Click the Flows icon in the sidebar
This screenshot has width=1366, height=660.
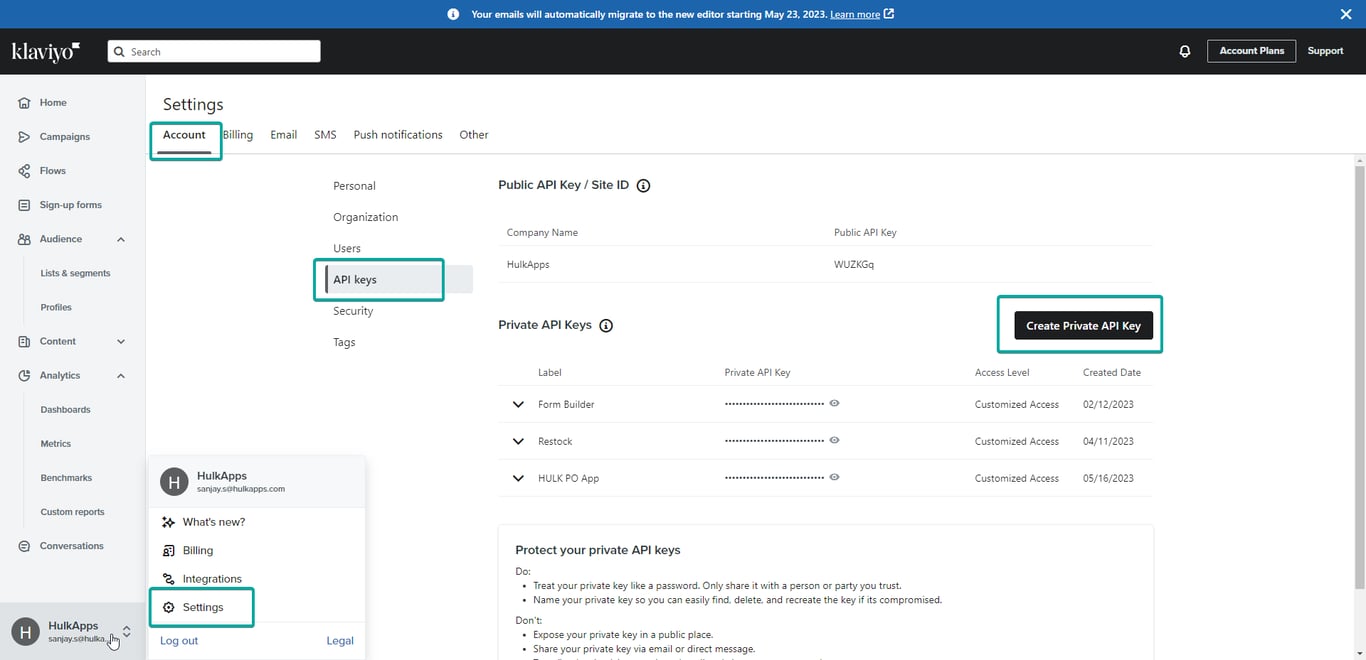pos(24,171)
